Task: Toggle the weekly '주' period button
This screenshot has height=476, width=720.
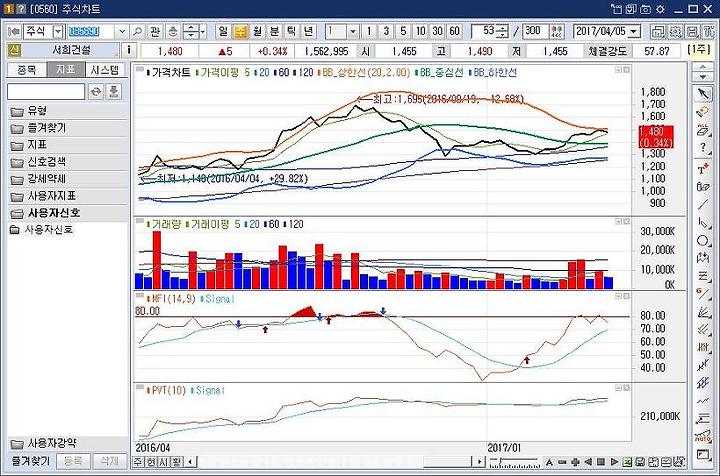Action: (240, 31)
